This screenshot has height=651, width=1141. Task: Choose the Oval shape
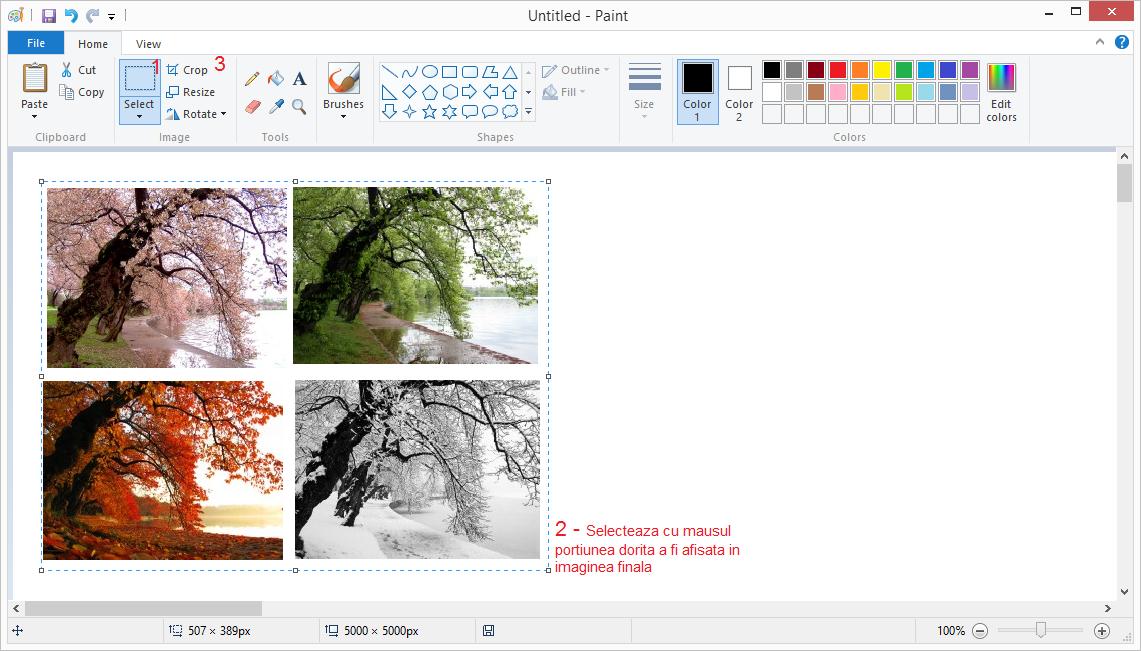pyautogui.click(x=430, y=71)
